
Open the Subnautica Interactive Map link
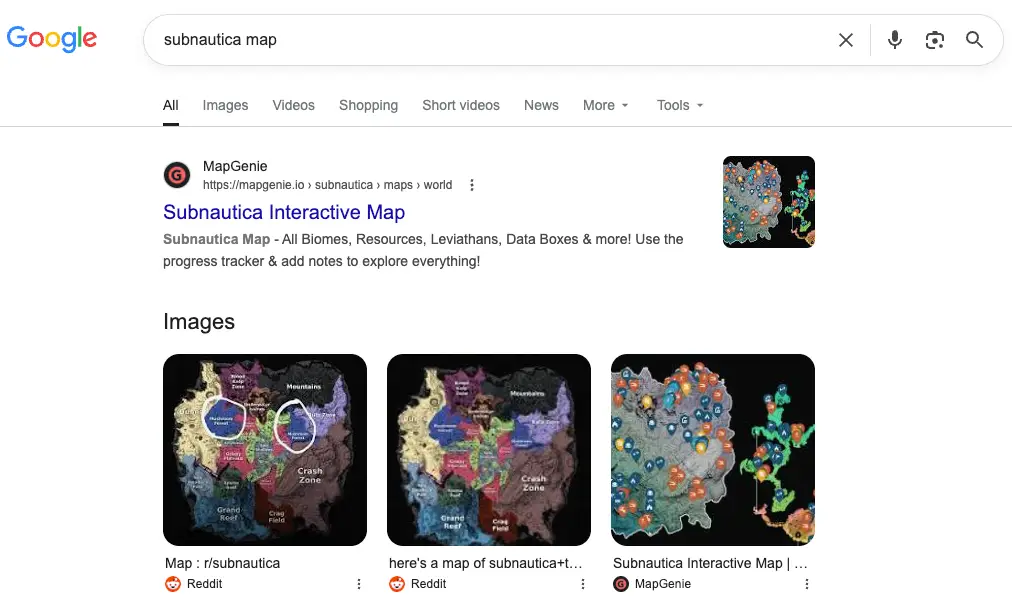[x=284, y=212]
